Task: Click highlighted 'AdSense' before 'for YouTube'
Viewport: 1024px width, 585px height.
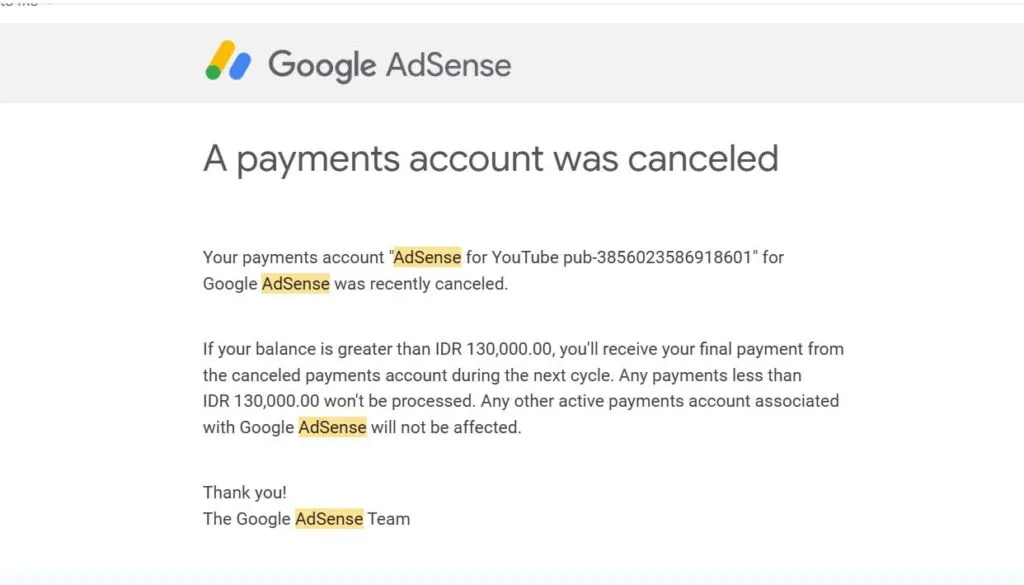Action: (427, 257)
